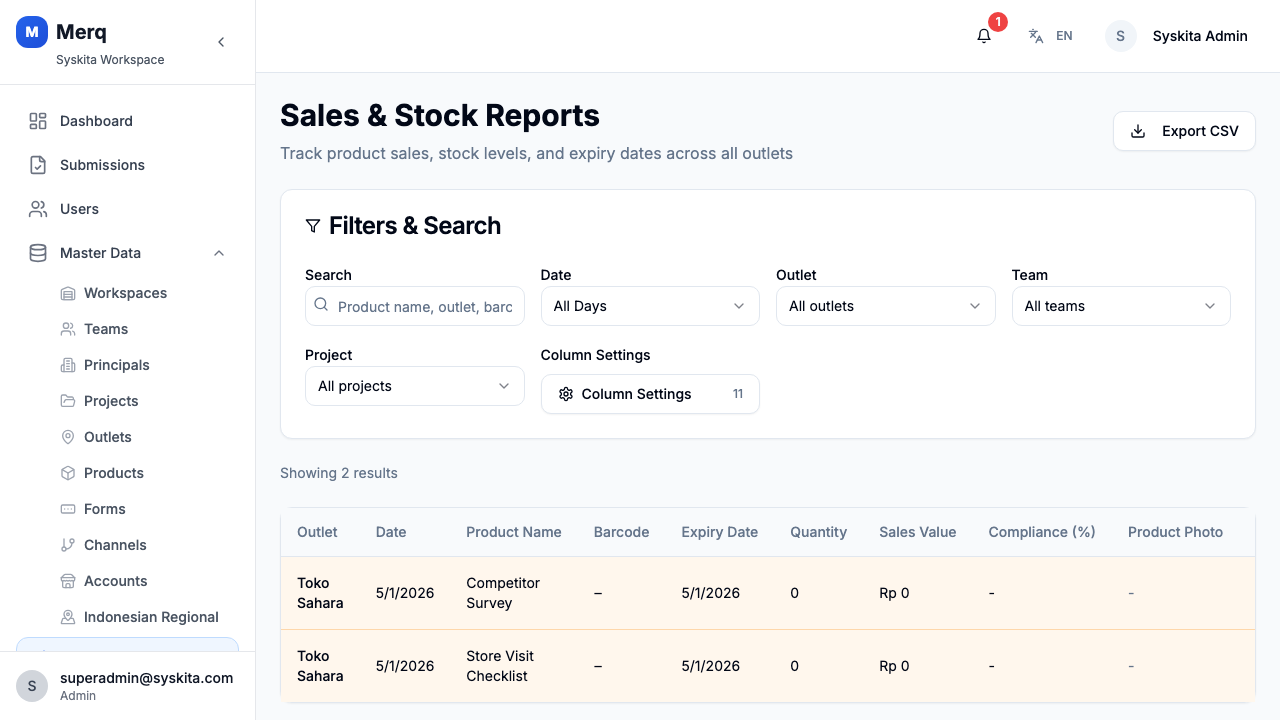Click Toko Sahara in the Competitor Survey row
Image resolution: width=1280 pixels, height=720 pixels.
320,593
